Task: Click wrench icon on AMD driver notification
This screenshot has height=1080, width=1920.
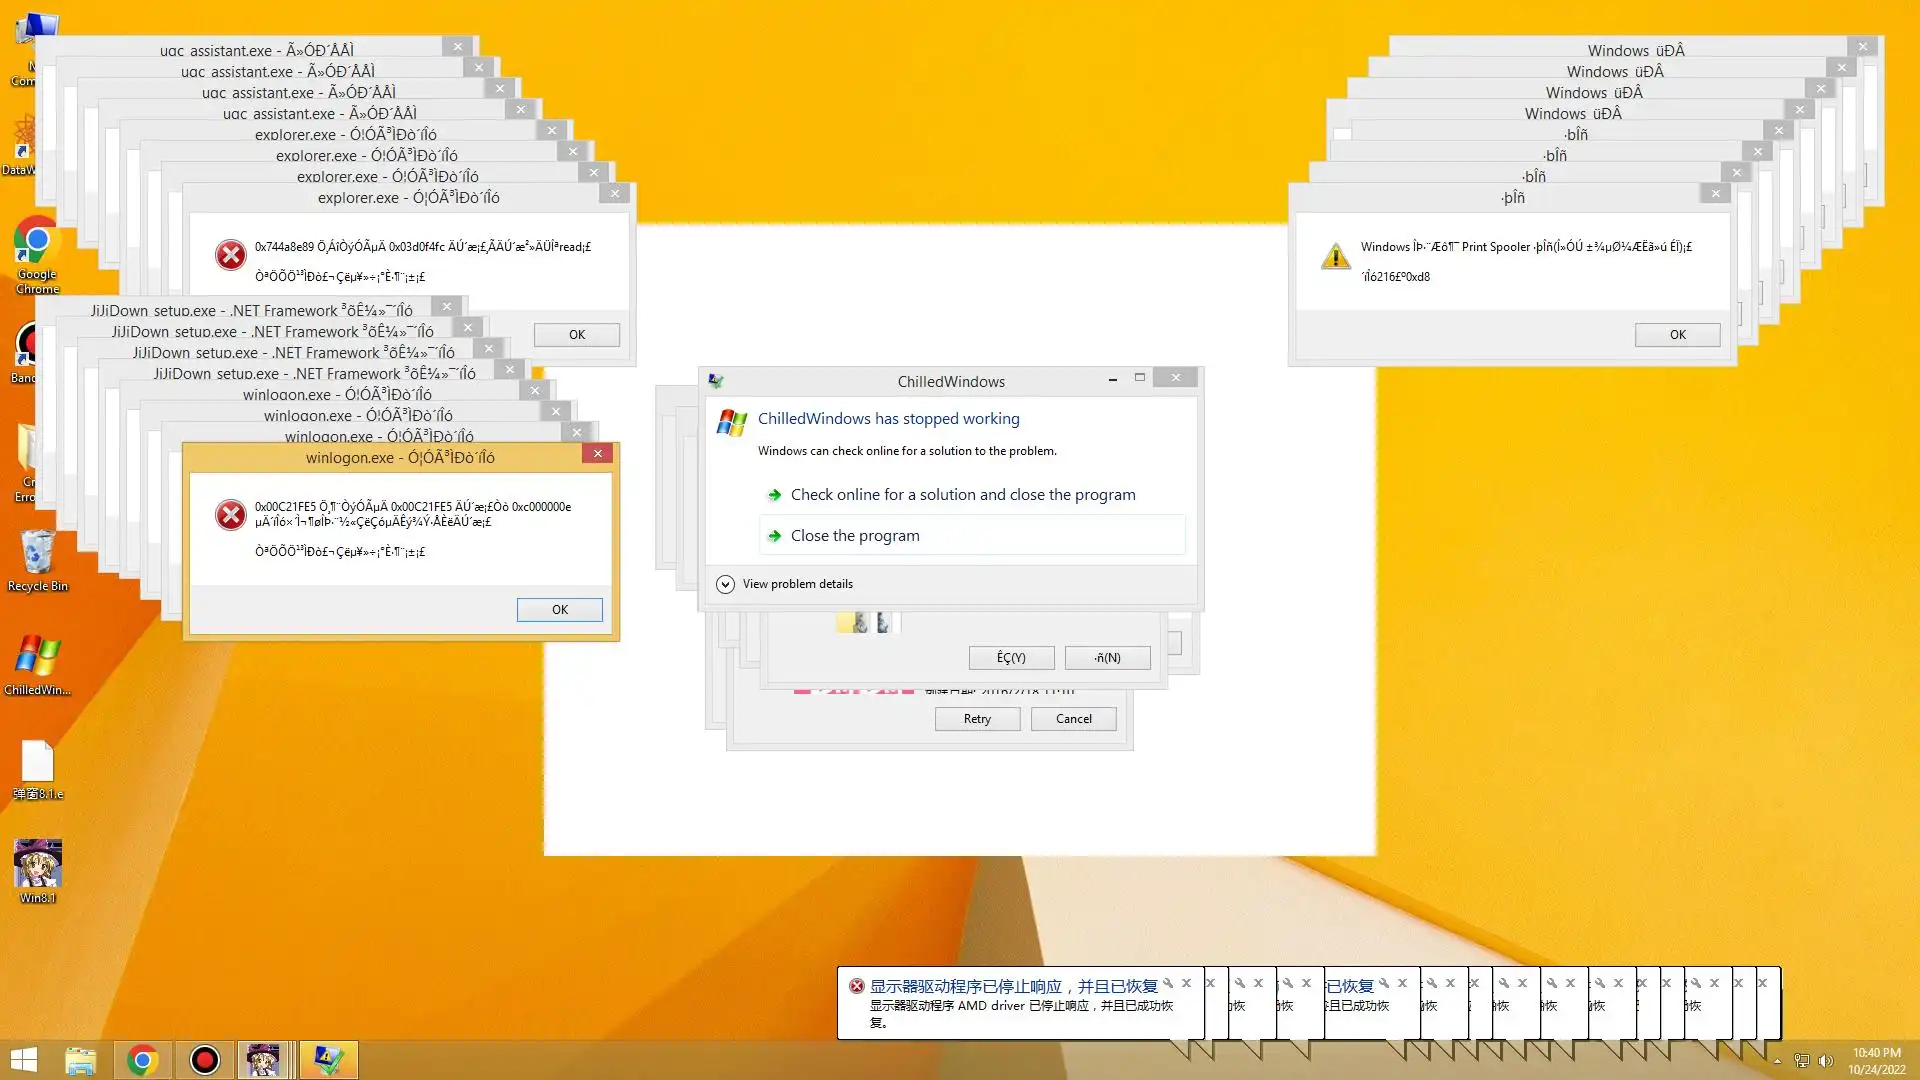Action: point(1168,984)
